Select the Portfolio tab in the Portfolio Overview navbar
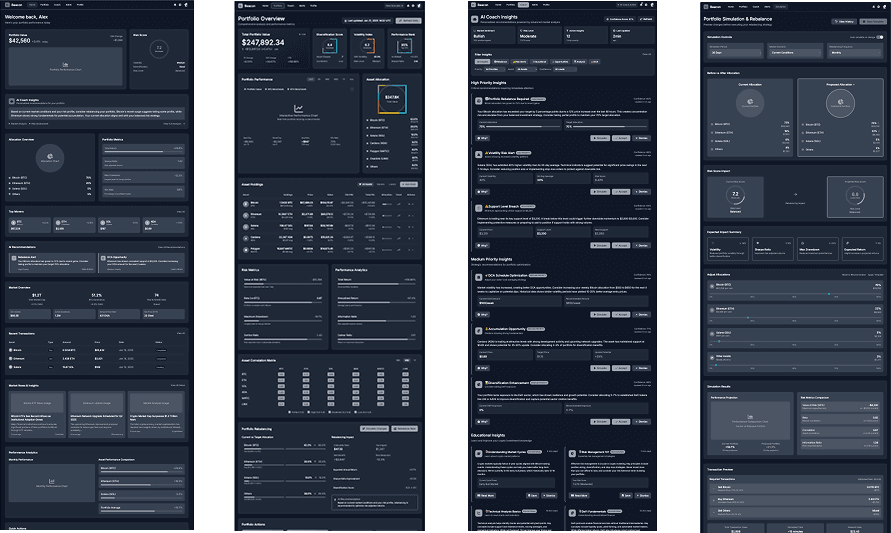This screenshot has width=891, height=533. (x=278, y=6)
